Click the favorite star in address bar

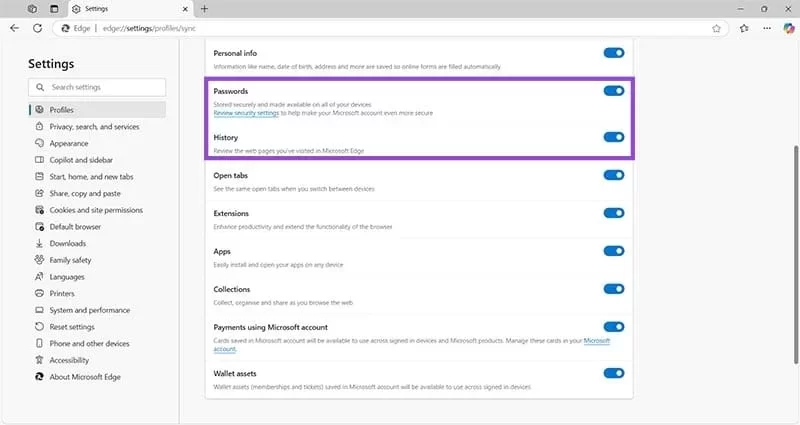[x=717, y=29]
